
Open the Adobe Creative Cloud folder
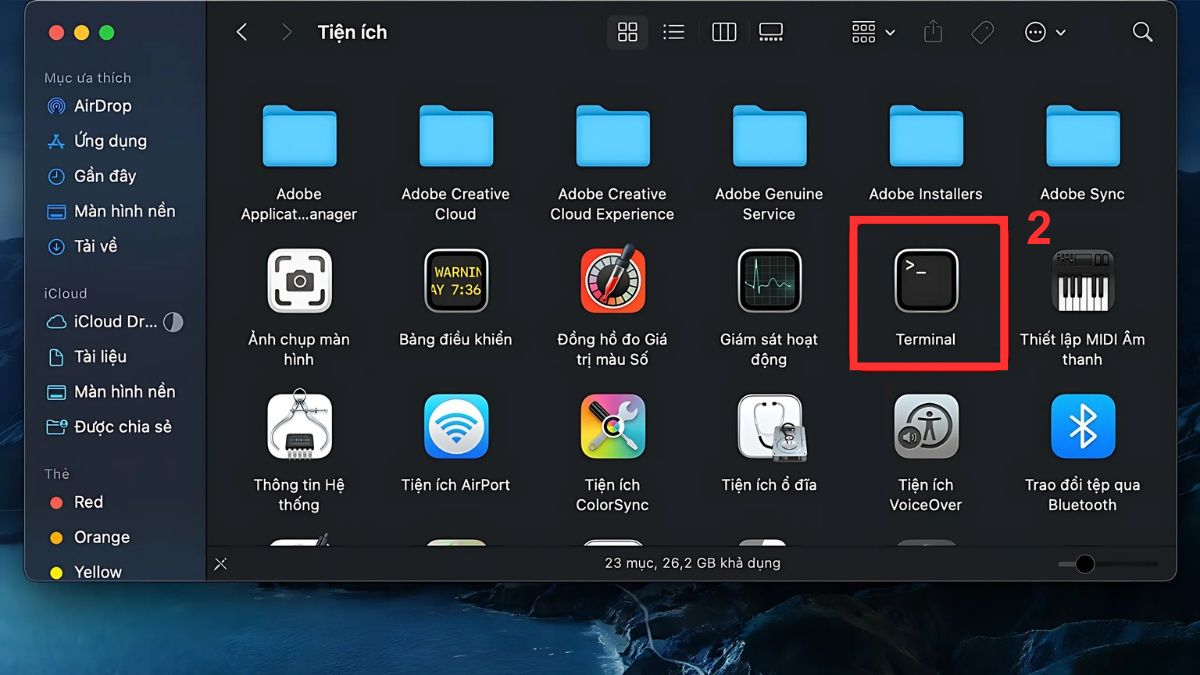point(455,135)
